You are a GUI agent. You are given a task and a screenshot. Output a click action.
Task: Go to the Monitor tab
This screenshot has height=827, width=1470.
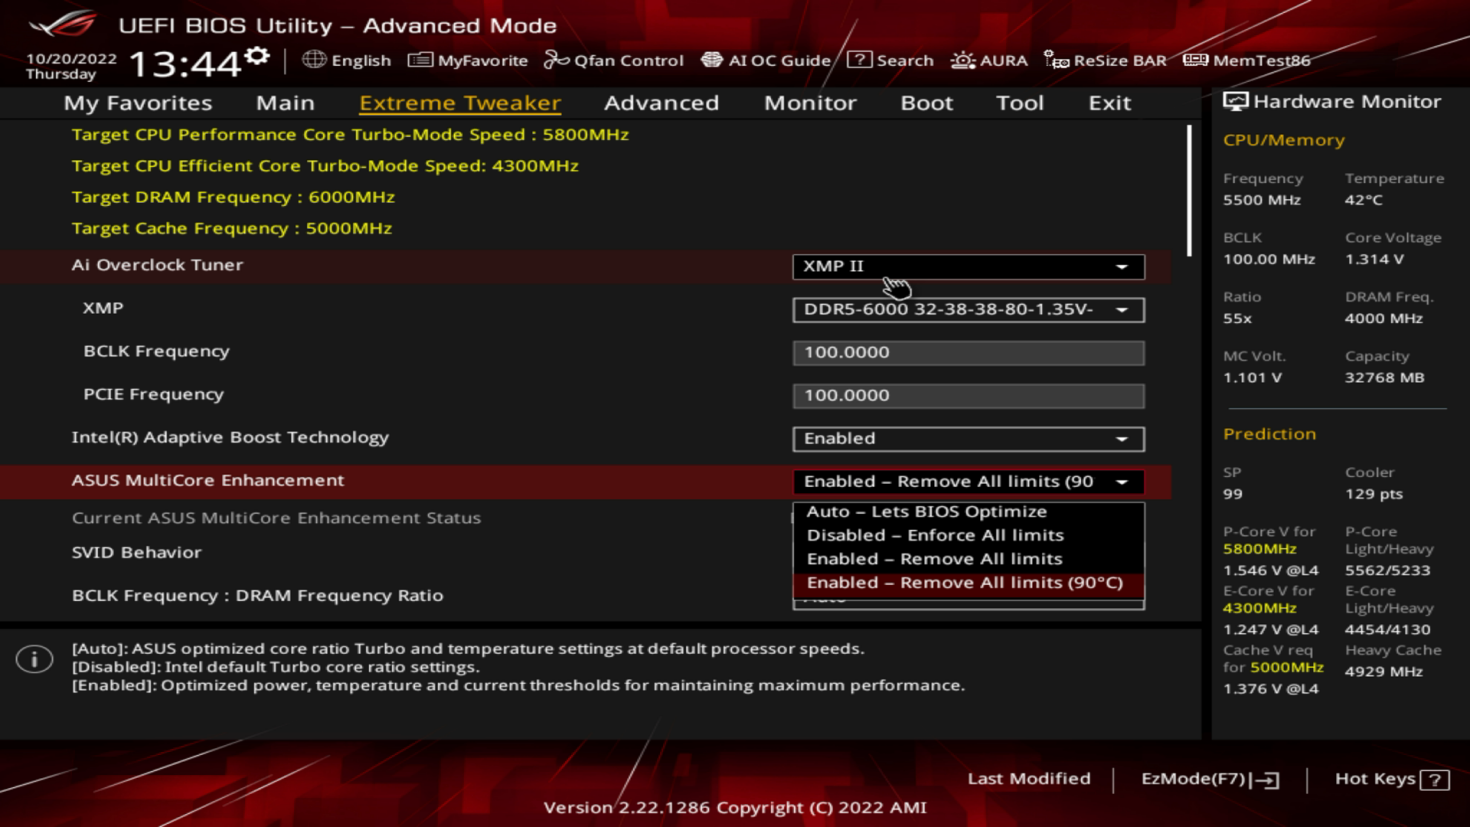(x=810, y=102)
